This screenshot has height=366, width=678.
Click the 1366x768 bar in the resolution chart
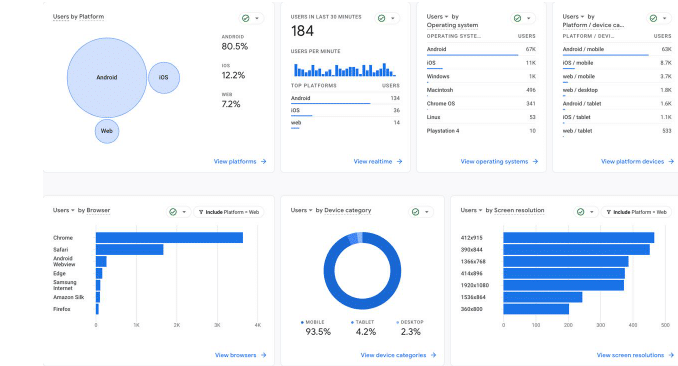coord(566,261)
